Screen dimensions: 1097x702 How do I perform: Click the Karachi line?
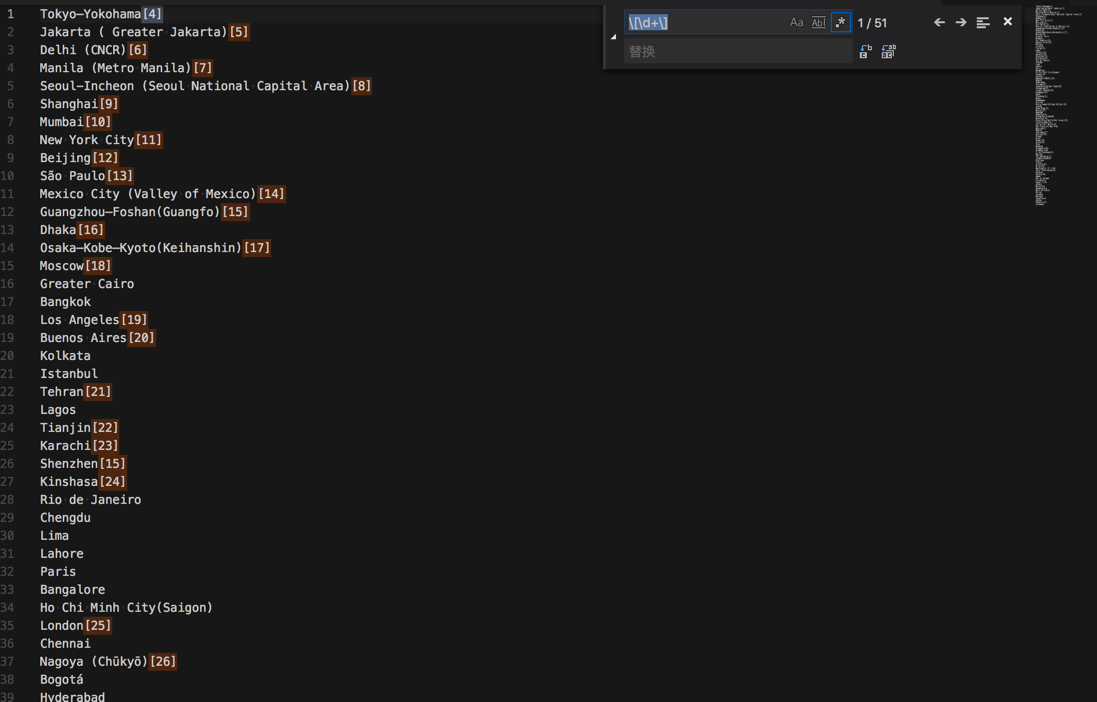pyautogui.click(x=65, y=445)
